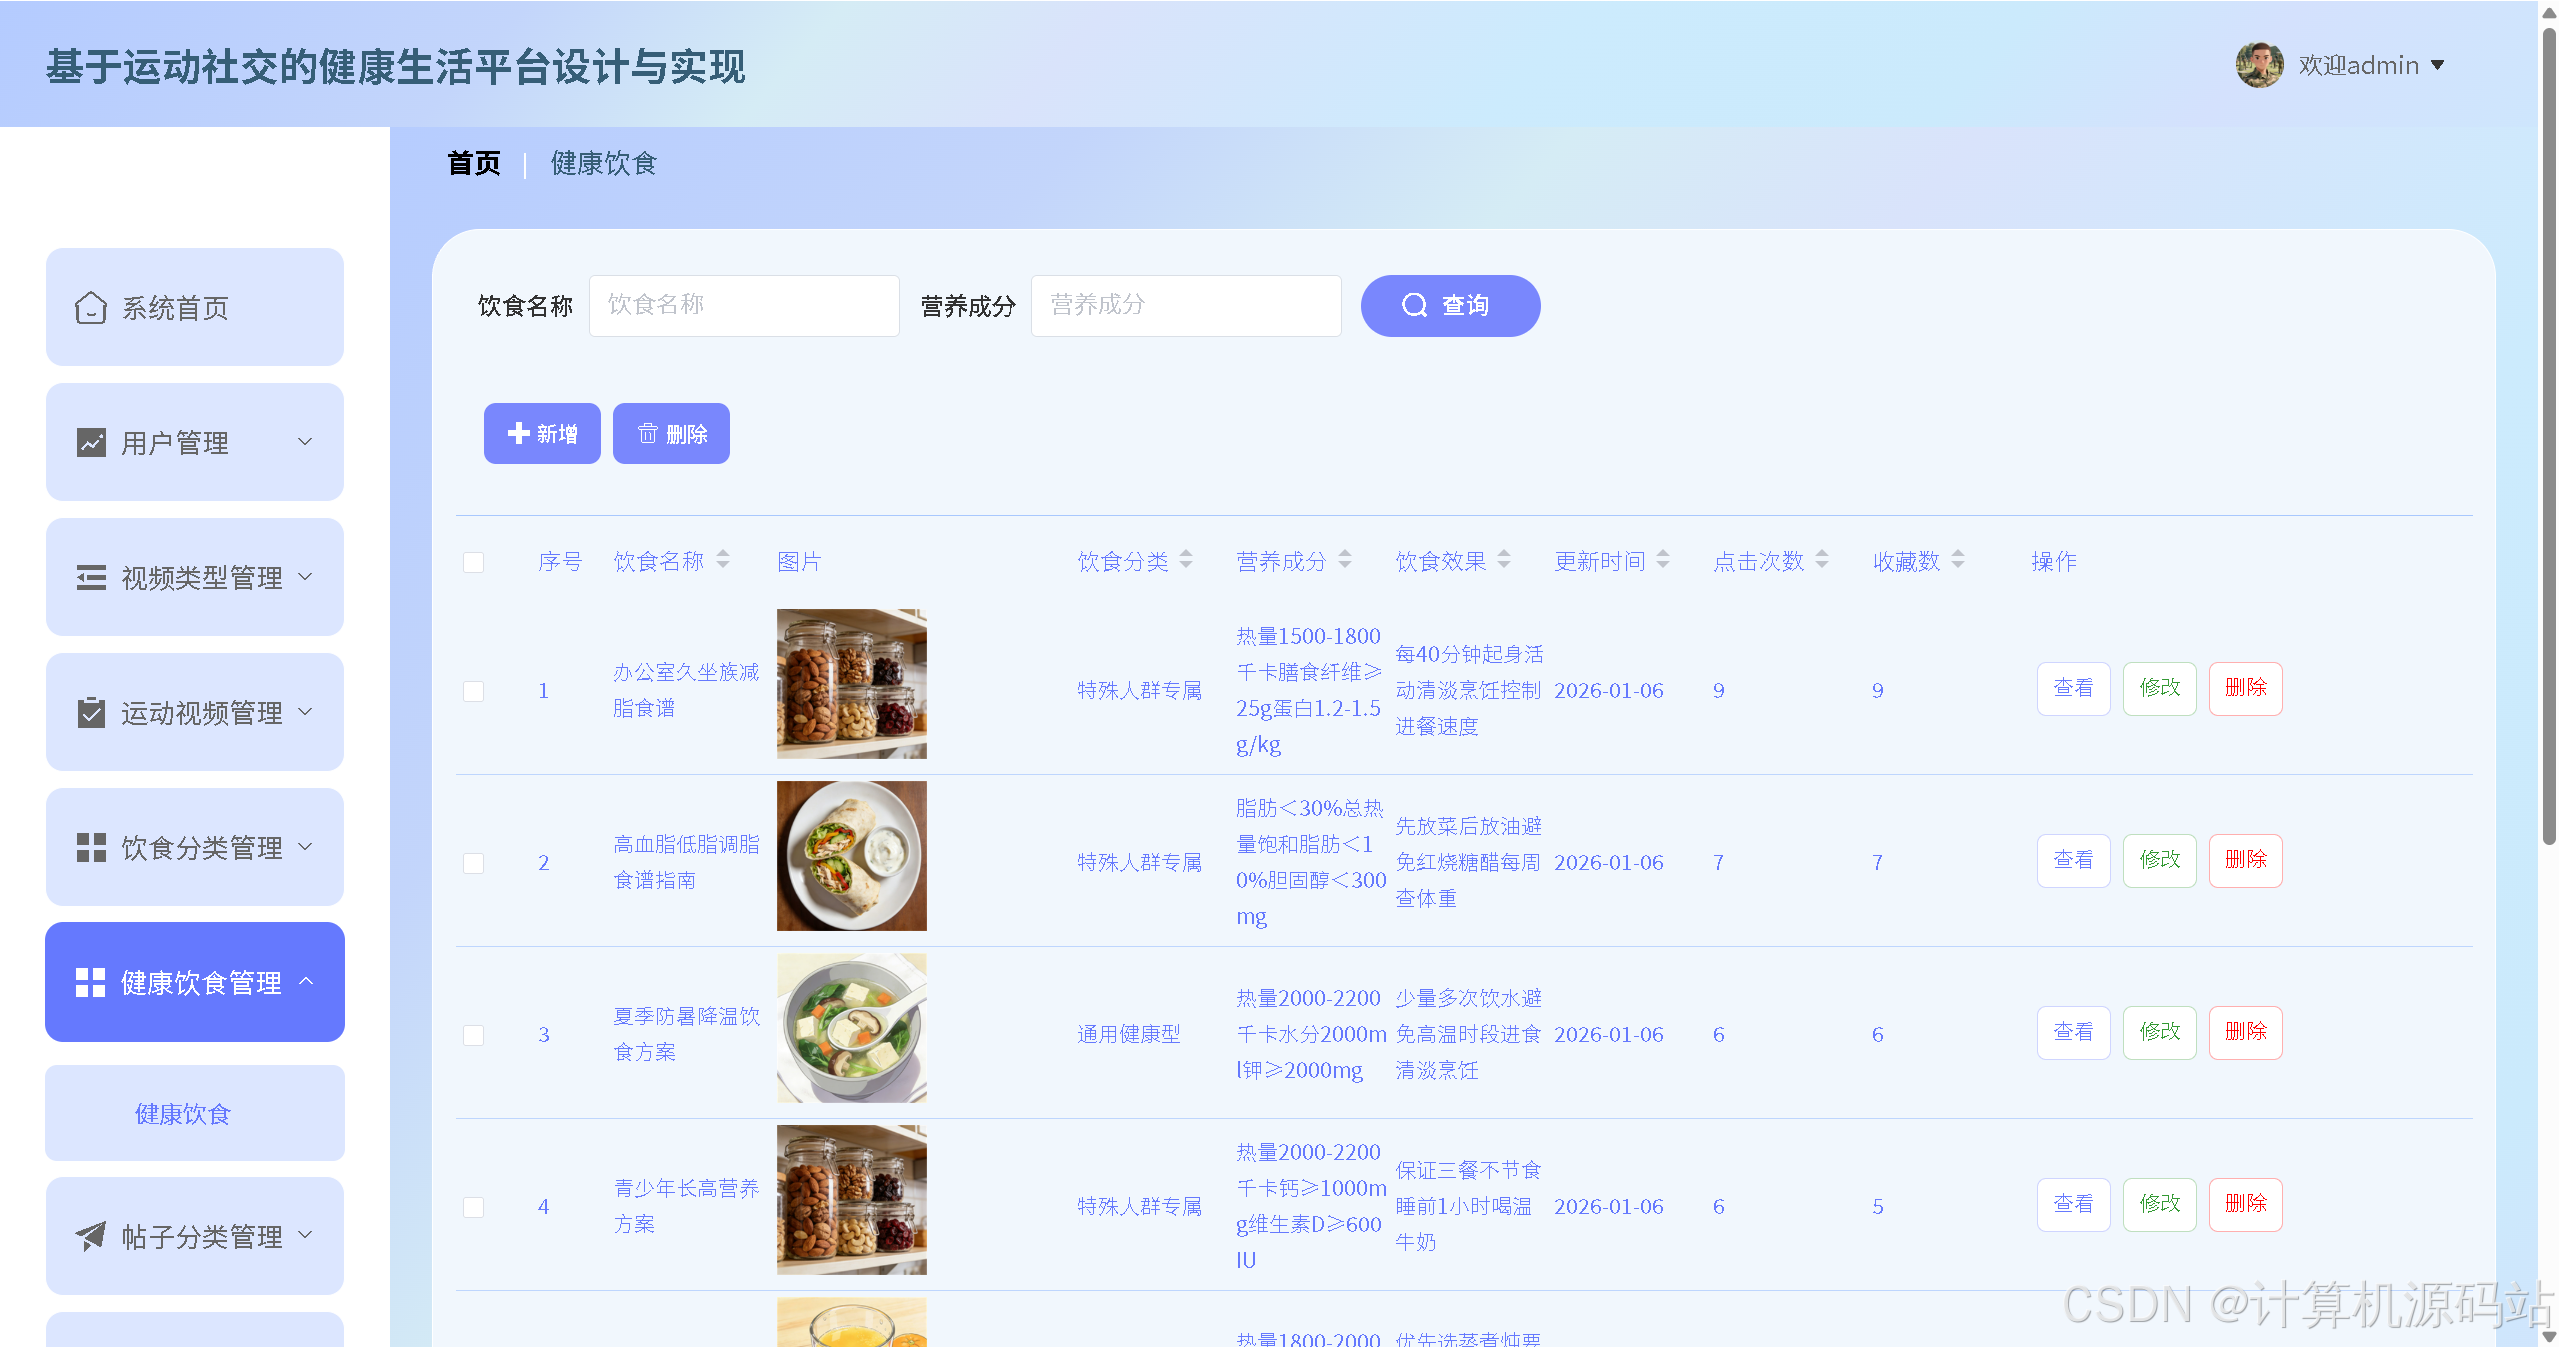
Task: Open the nuts jar image in row 4
Action: [x=852, y=1200]
